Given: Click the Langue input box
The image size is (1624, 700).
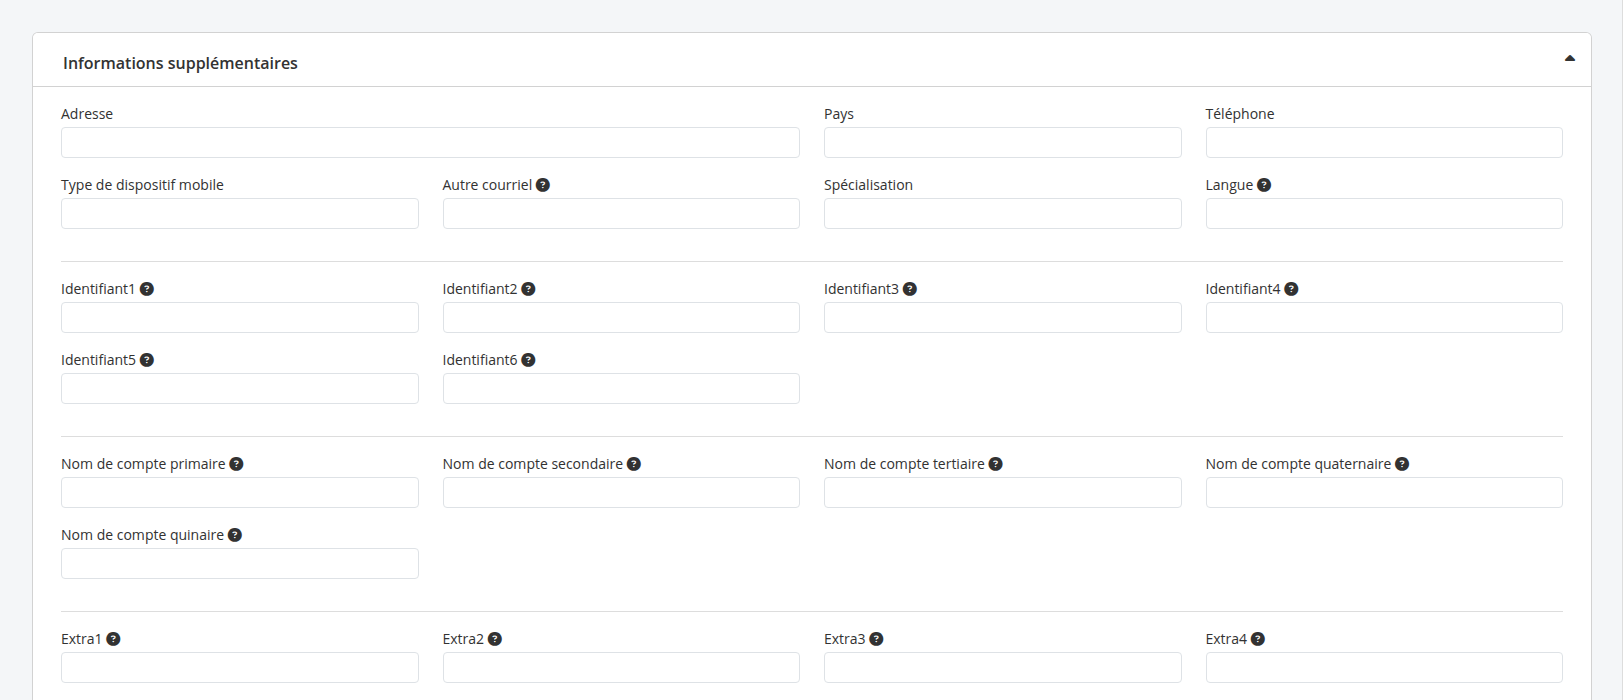Looking at the screenshot, I should (1384, 214).
